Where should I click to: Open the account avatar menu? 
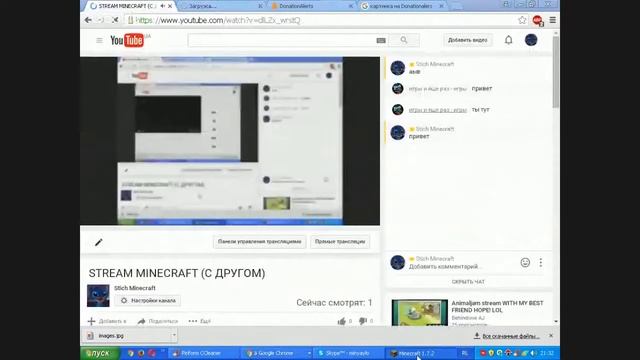click(x=531, y=40)
